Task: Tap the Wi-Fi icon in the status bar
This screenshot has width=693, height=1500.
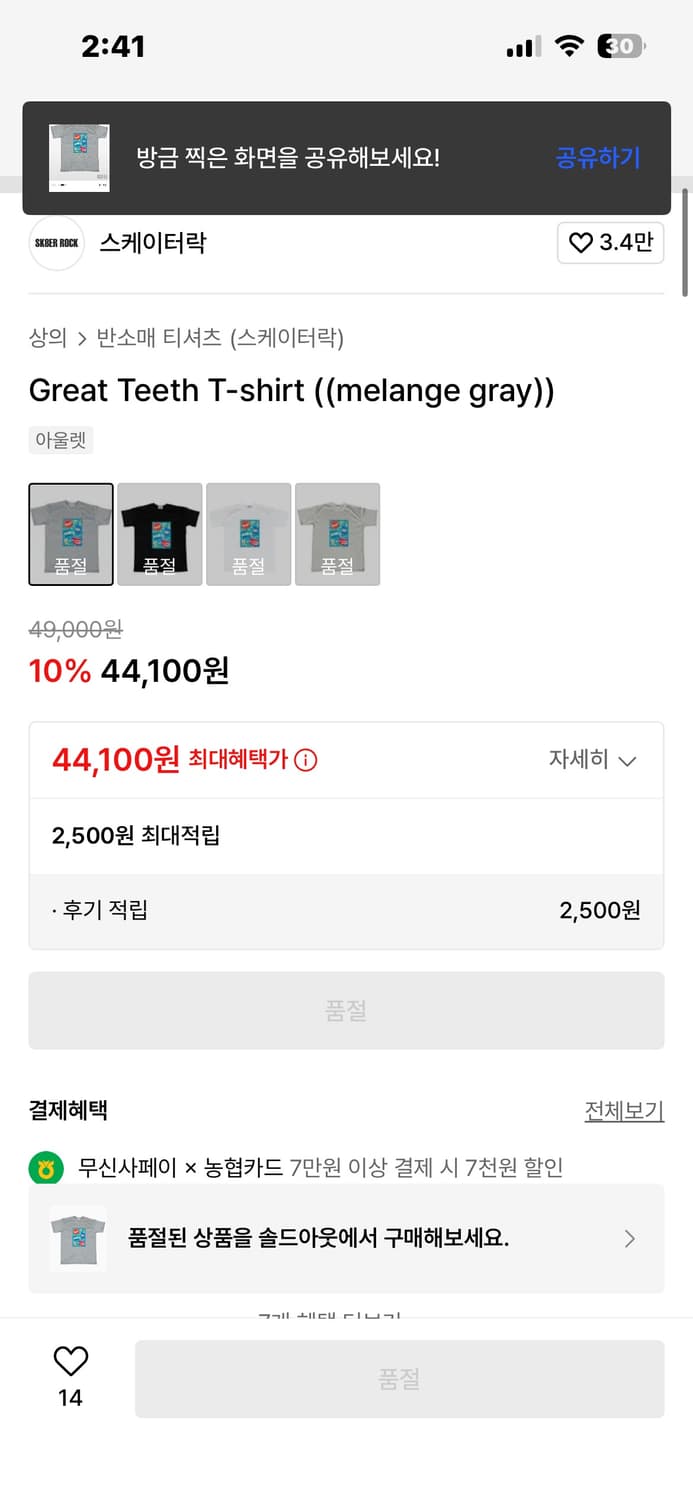Action: (x=570, y=44)
